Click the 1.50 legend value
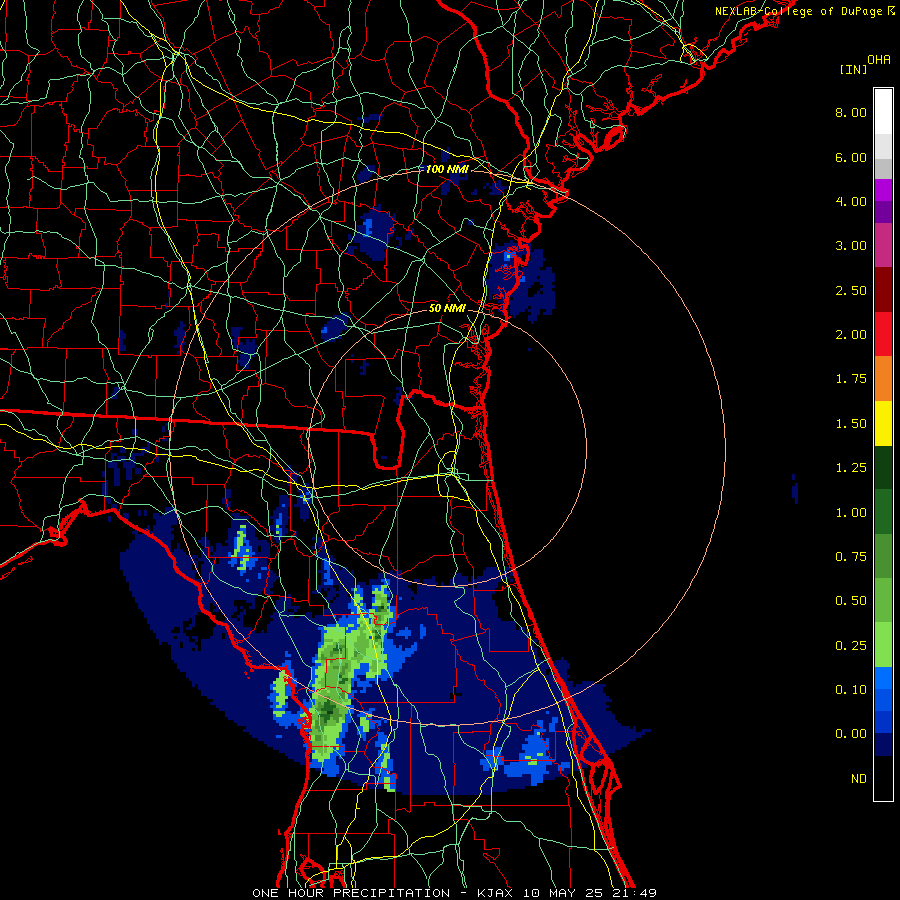900x900 pixels. 851,424
